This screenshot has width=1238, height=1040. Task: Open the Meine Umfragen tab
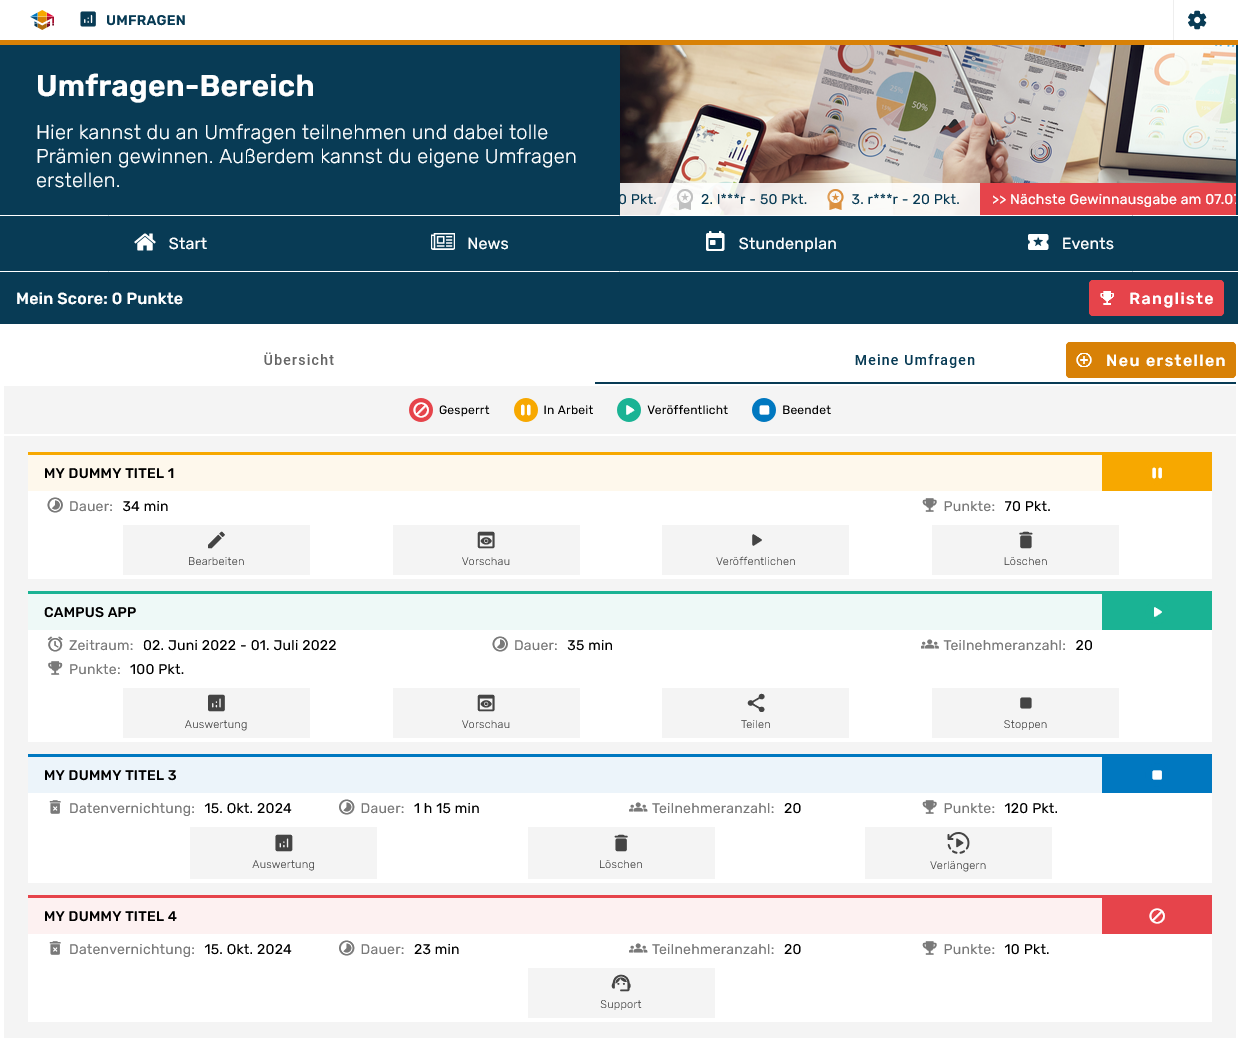[x=914, y=359]
